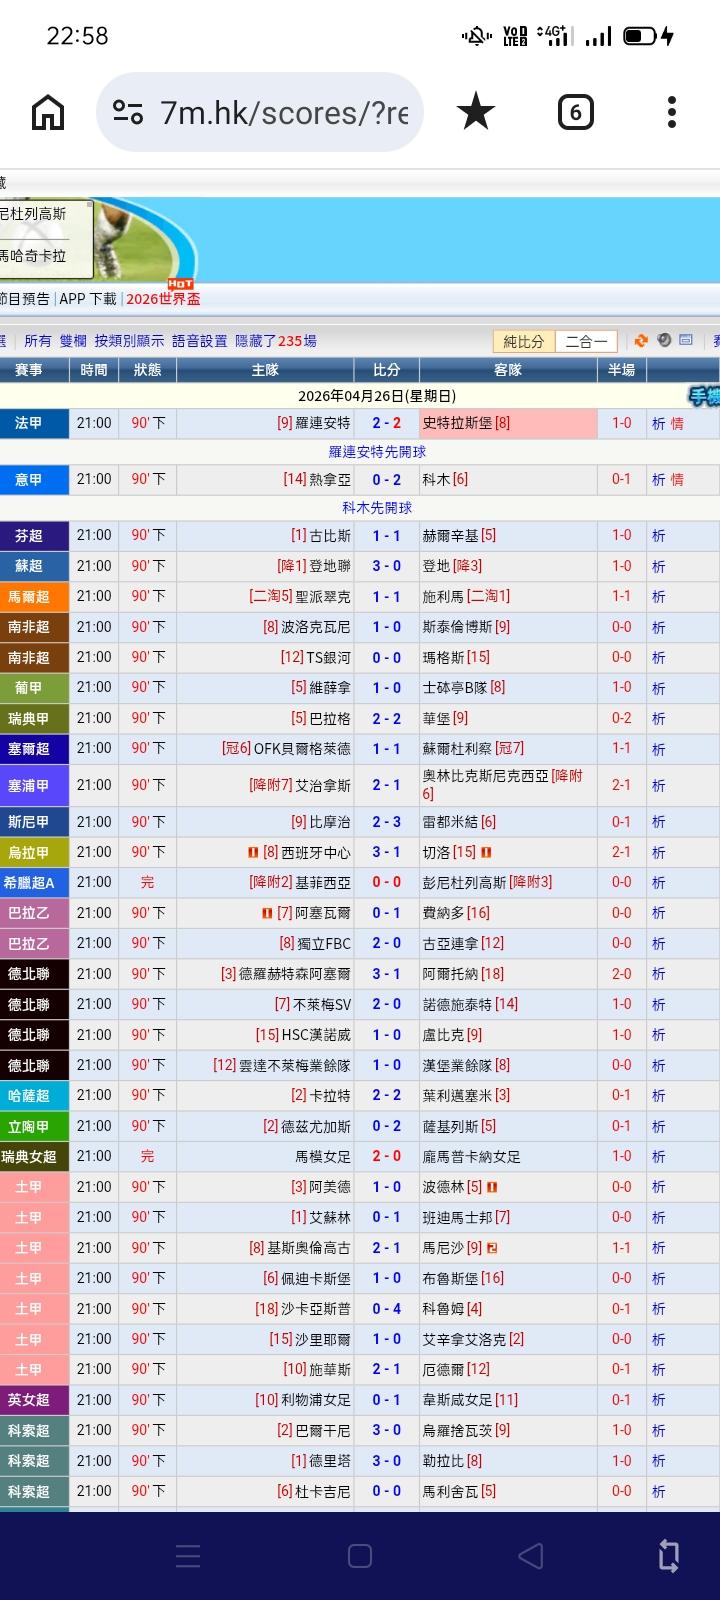Tap the 7m.hk/scores address bar

(x=260, y=112)
